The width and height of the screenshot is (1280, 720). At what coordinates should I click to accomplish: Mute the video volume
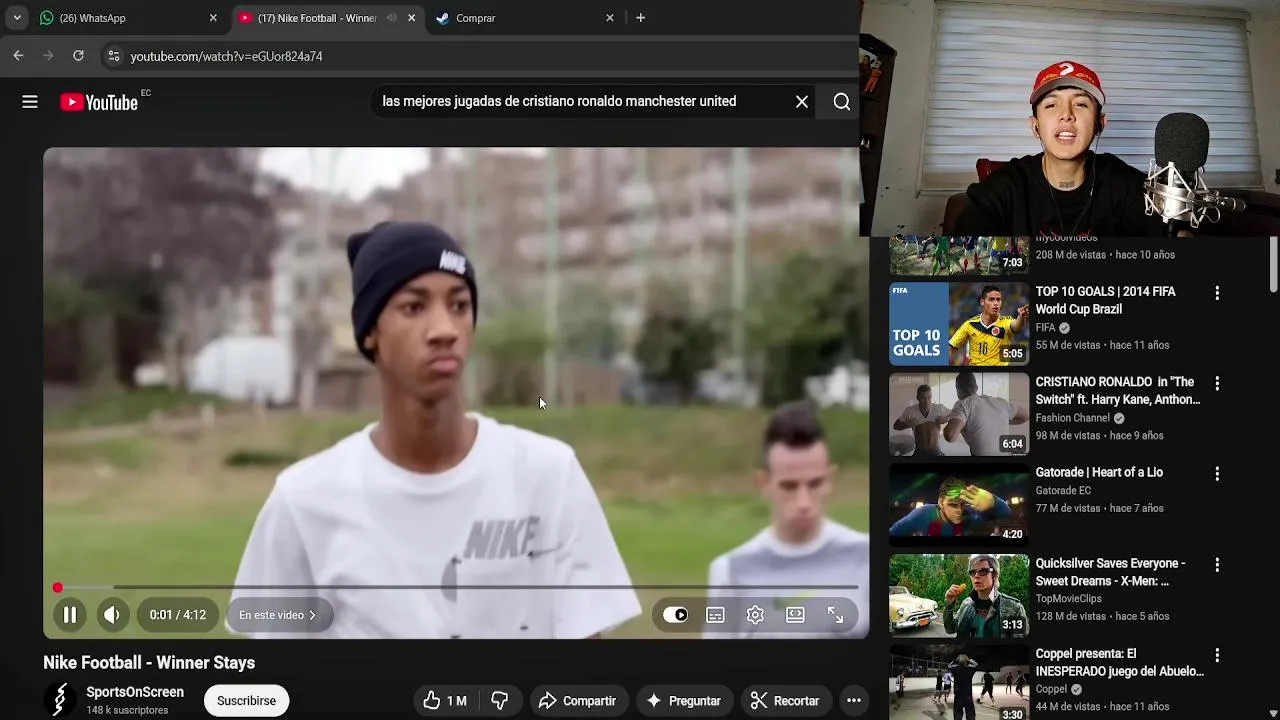tap(112, 615)
